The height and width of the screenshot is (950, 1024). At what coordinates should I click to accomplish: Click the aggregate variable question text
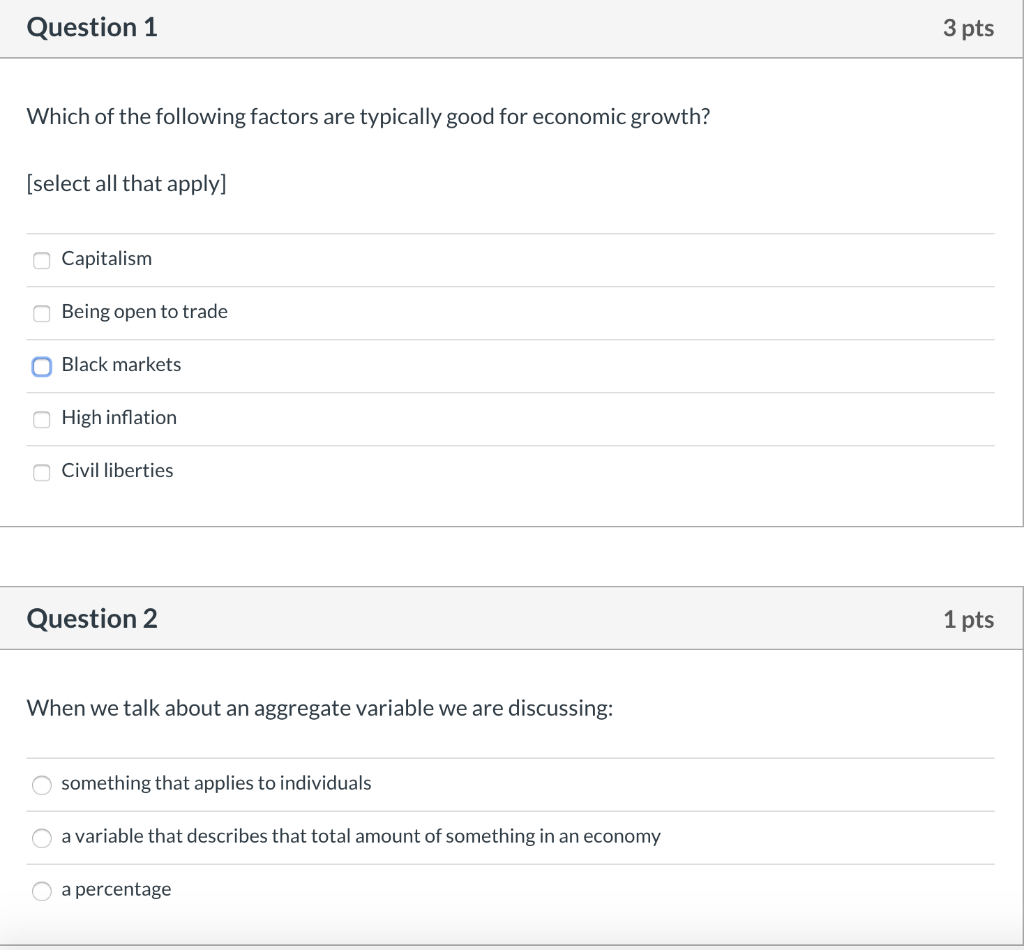coord(320,708)
